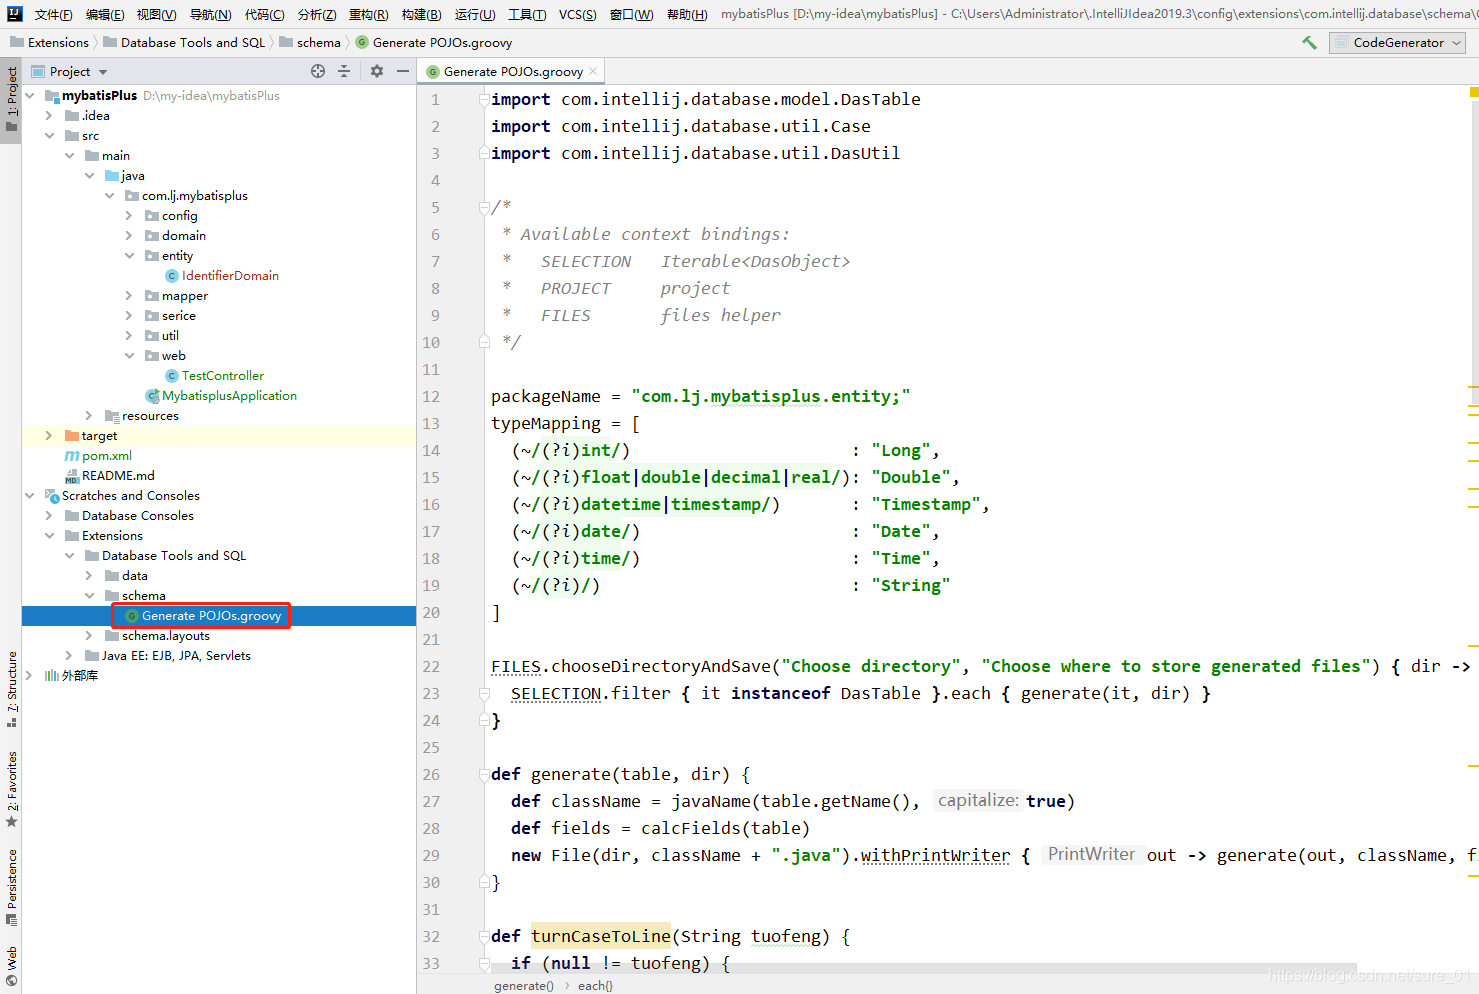This screenshot has height=994, width=1479.
Task: Toggle the Web tool window button
Action: point(11,966)
